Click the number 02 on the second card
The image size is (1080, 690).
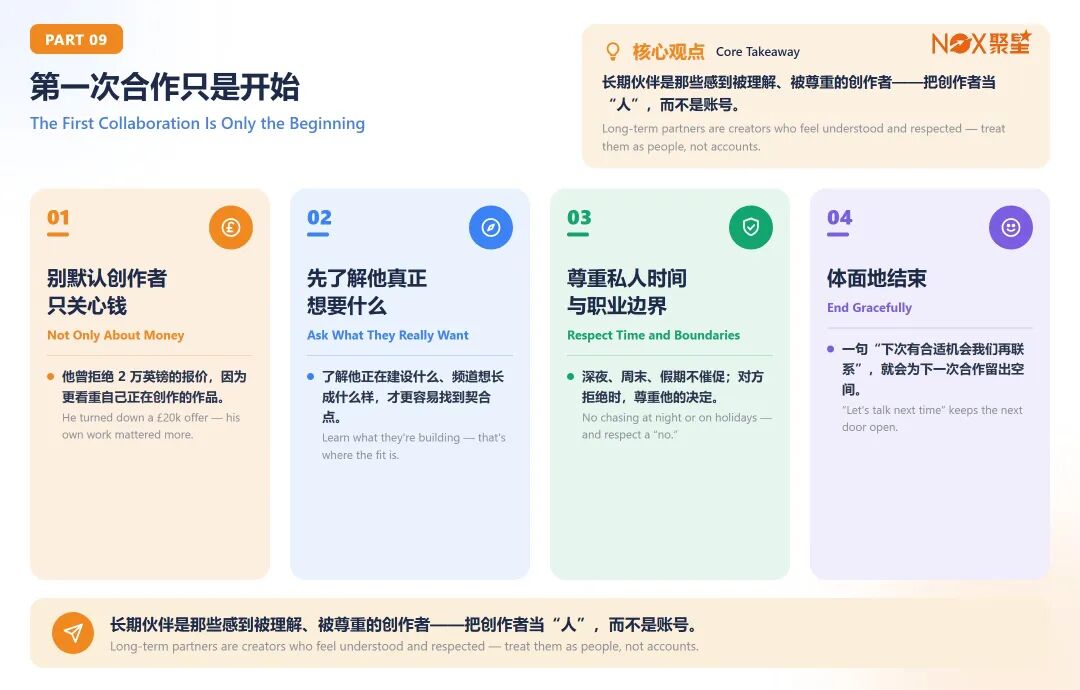click(x=319, y=218)
